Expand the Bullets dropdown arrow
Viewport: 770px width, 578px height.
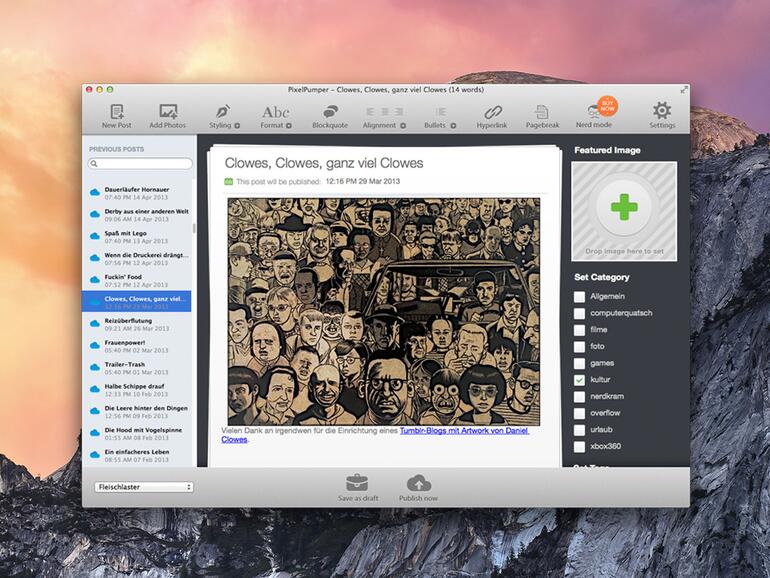click(x=453, y=126)
